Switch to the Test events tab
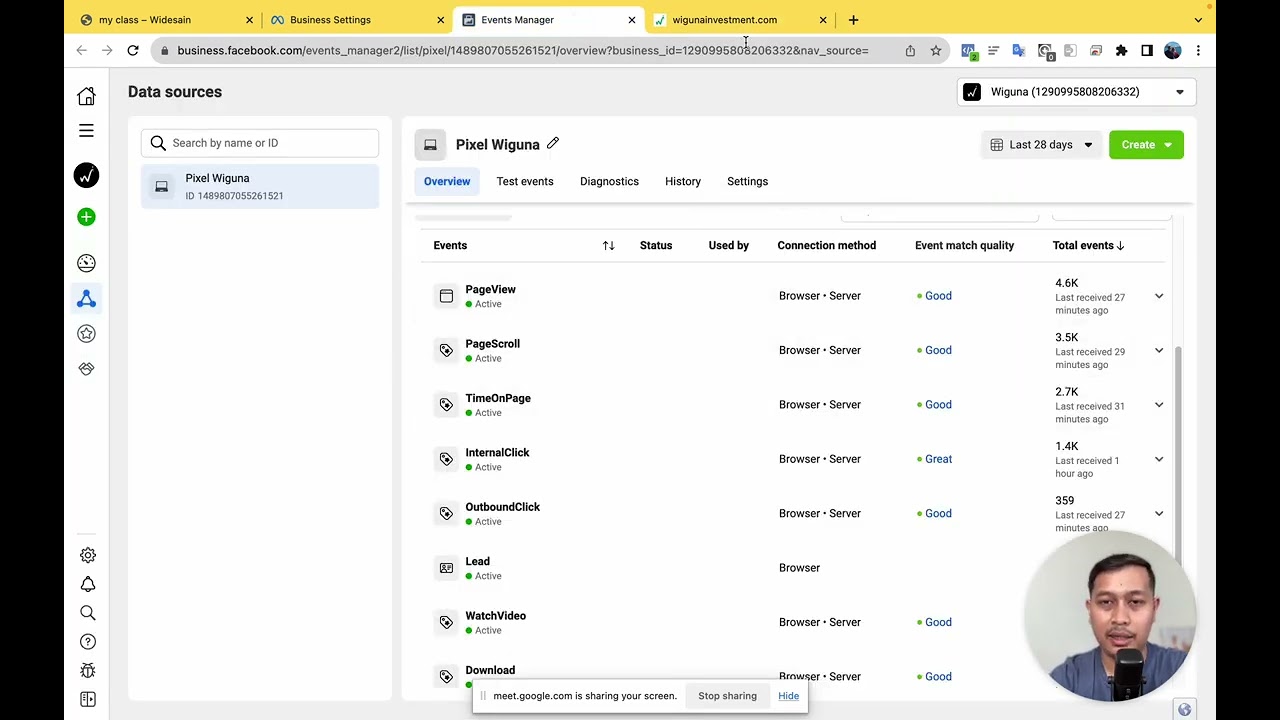 coord(525,182)
